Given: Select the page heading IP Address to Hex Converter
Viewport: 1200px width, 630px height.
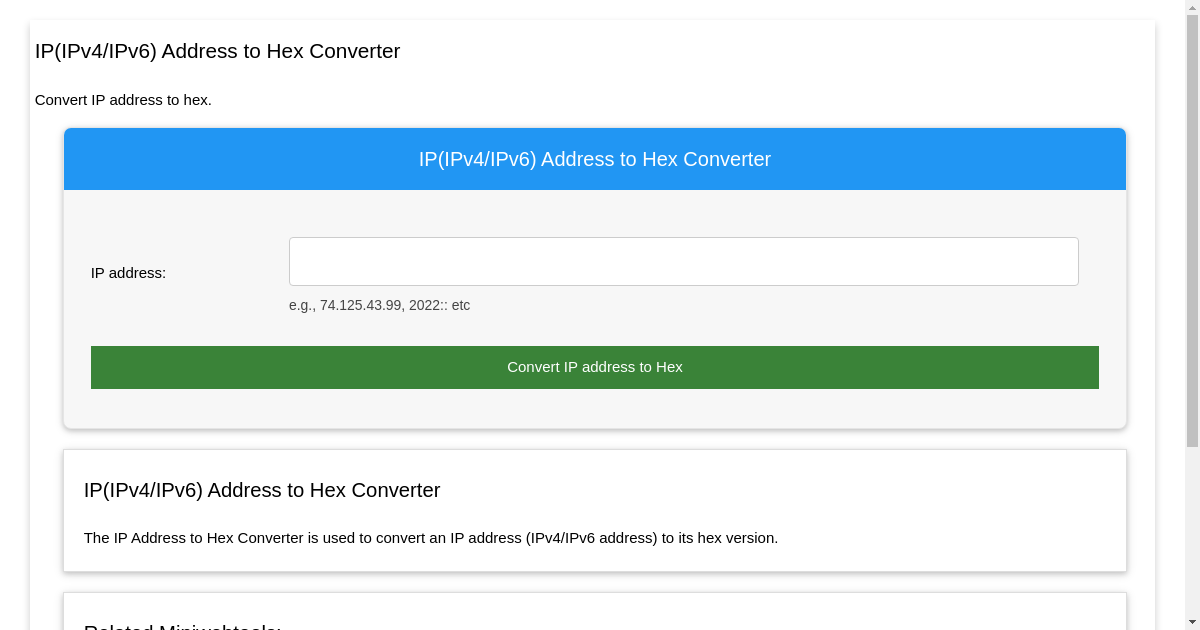Looking at the screenshot, I should [218, 51].
